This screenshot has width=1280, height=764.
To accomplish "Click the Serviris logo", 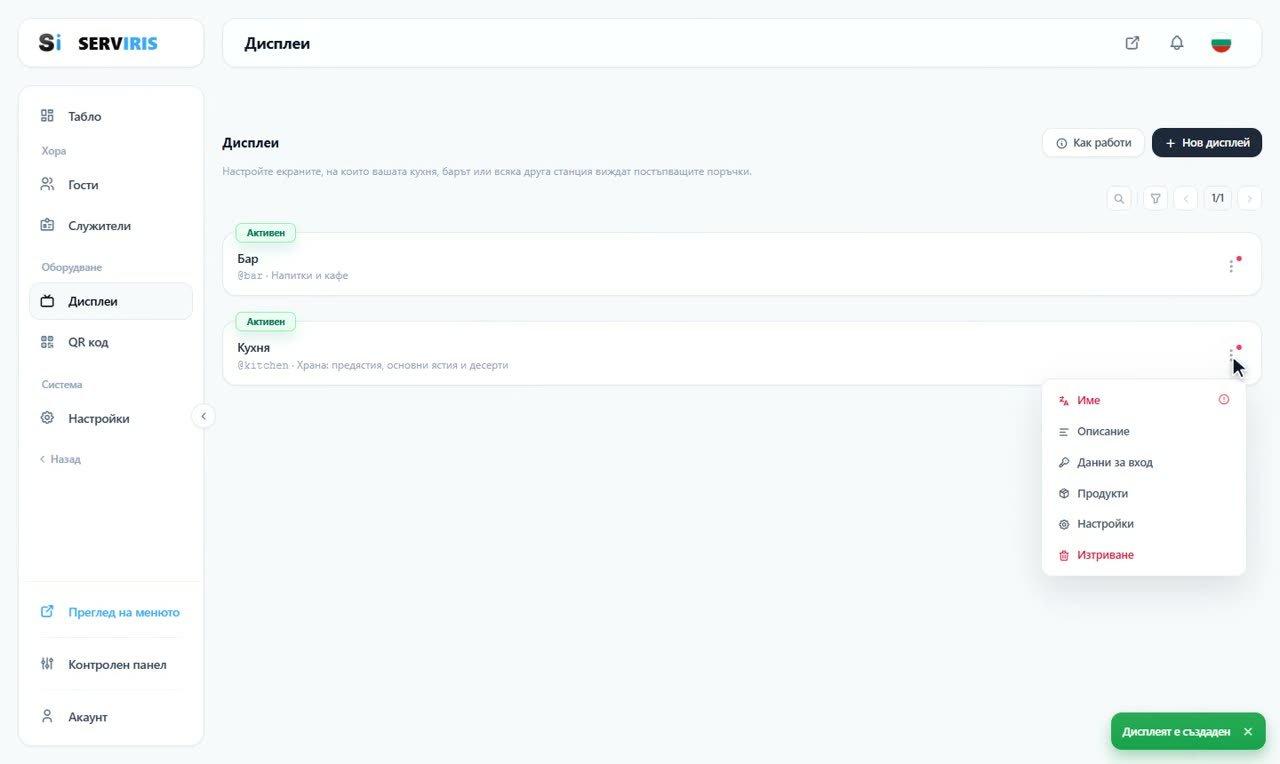I will pos(98,43).
